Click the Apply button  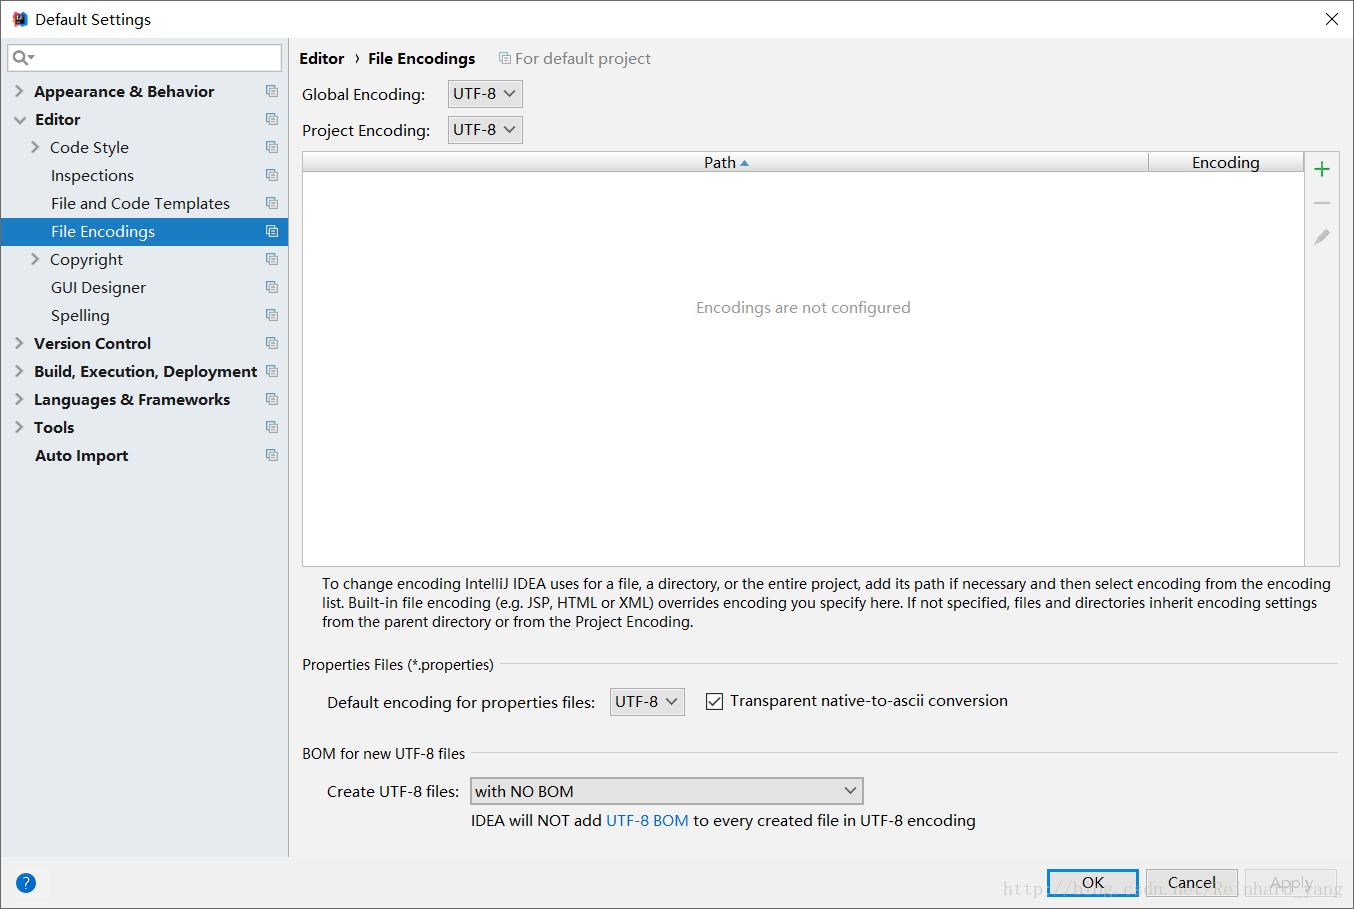(1291, 883)
